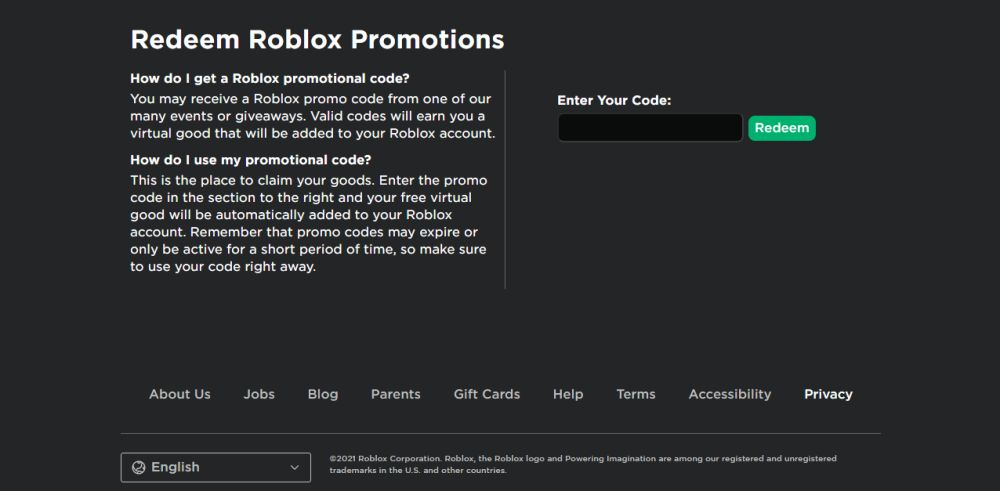Viewport: 1000px width, 491px height.
Task: Click the 'How do I get' question heading
Action: pyautogui.click(x=270, y=78)
